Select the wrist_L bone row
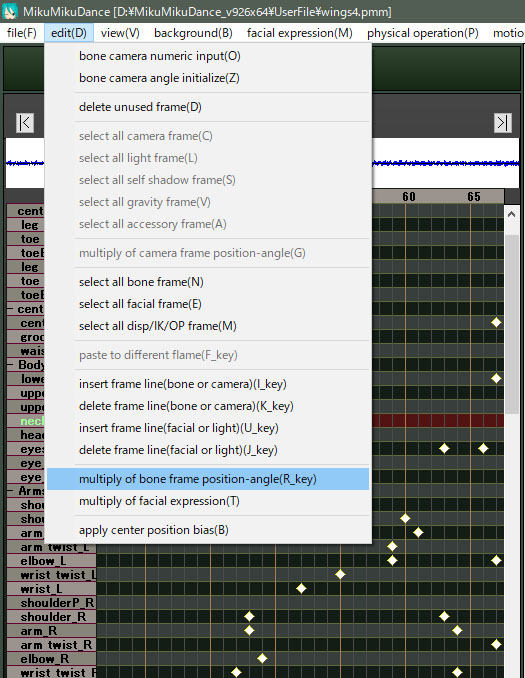The width and height of the screenshot is (525, 678). [51, 589]
